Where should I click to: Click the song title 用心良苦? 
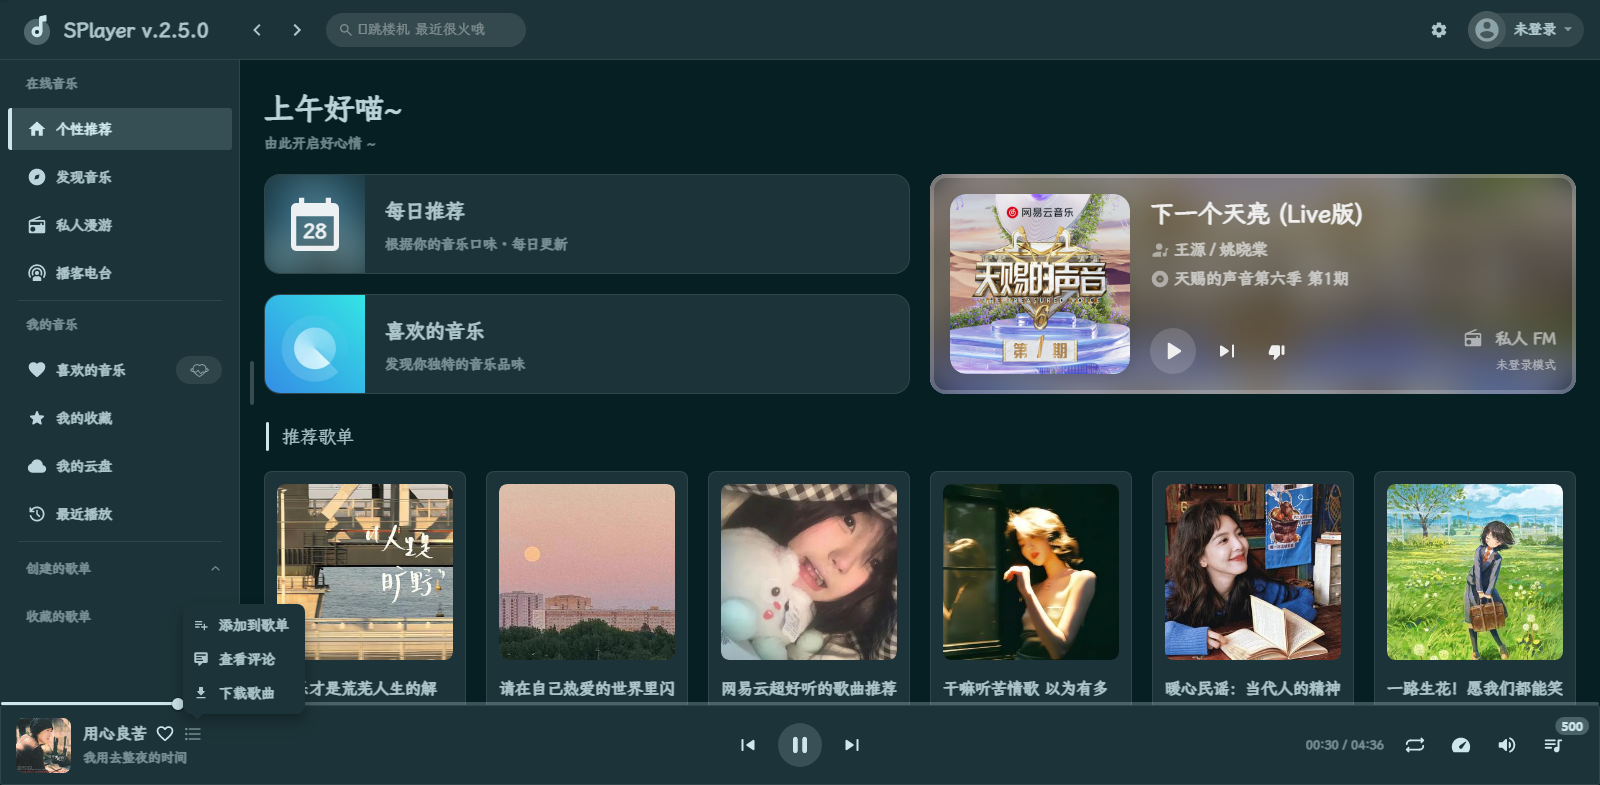pyautogui.click(x=115, y=733)
